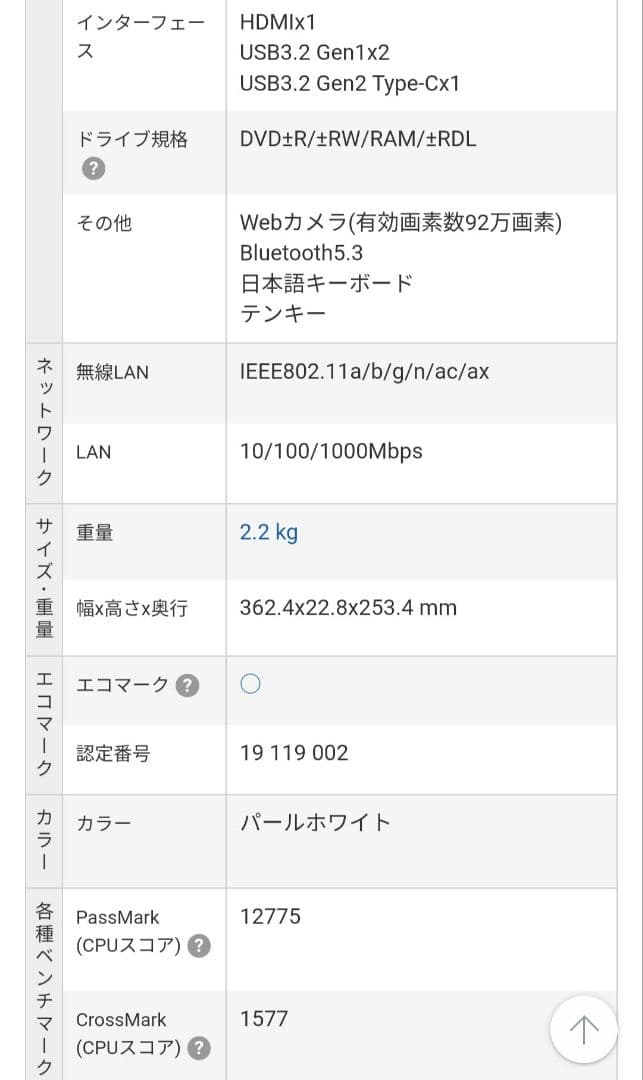643x1080 pixels.
Task: Select the IEEE802.11a/b/g/n/ac/ax value cell
Action: coord(363,371)
